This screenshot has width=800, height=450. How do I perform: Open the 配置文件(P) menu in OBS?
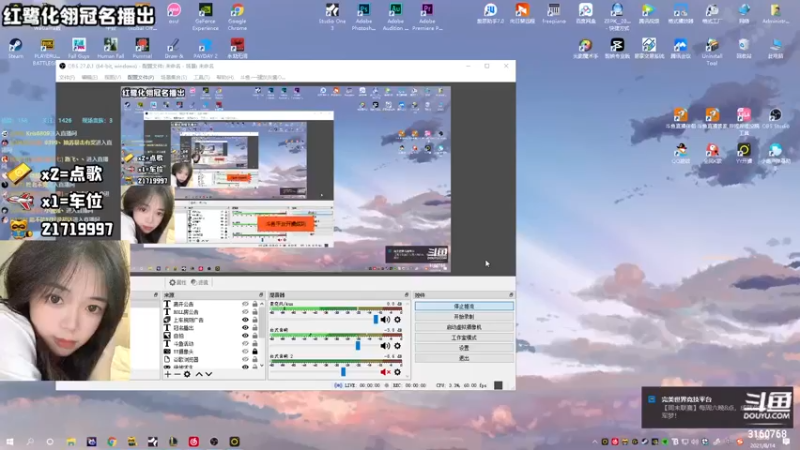[140, 78]
